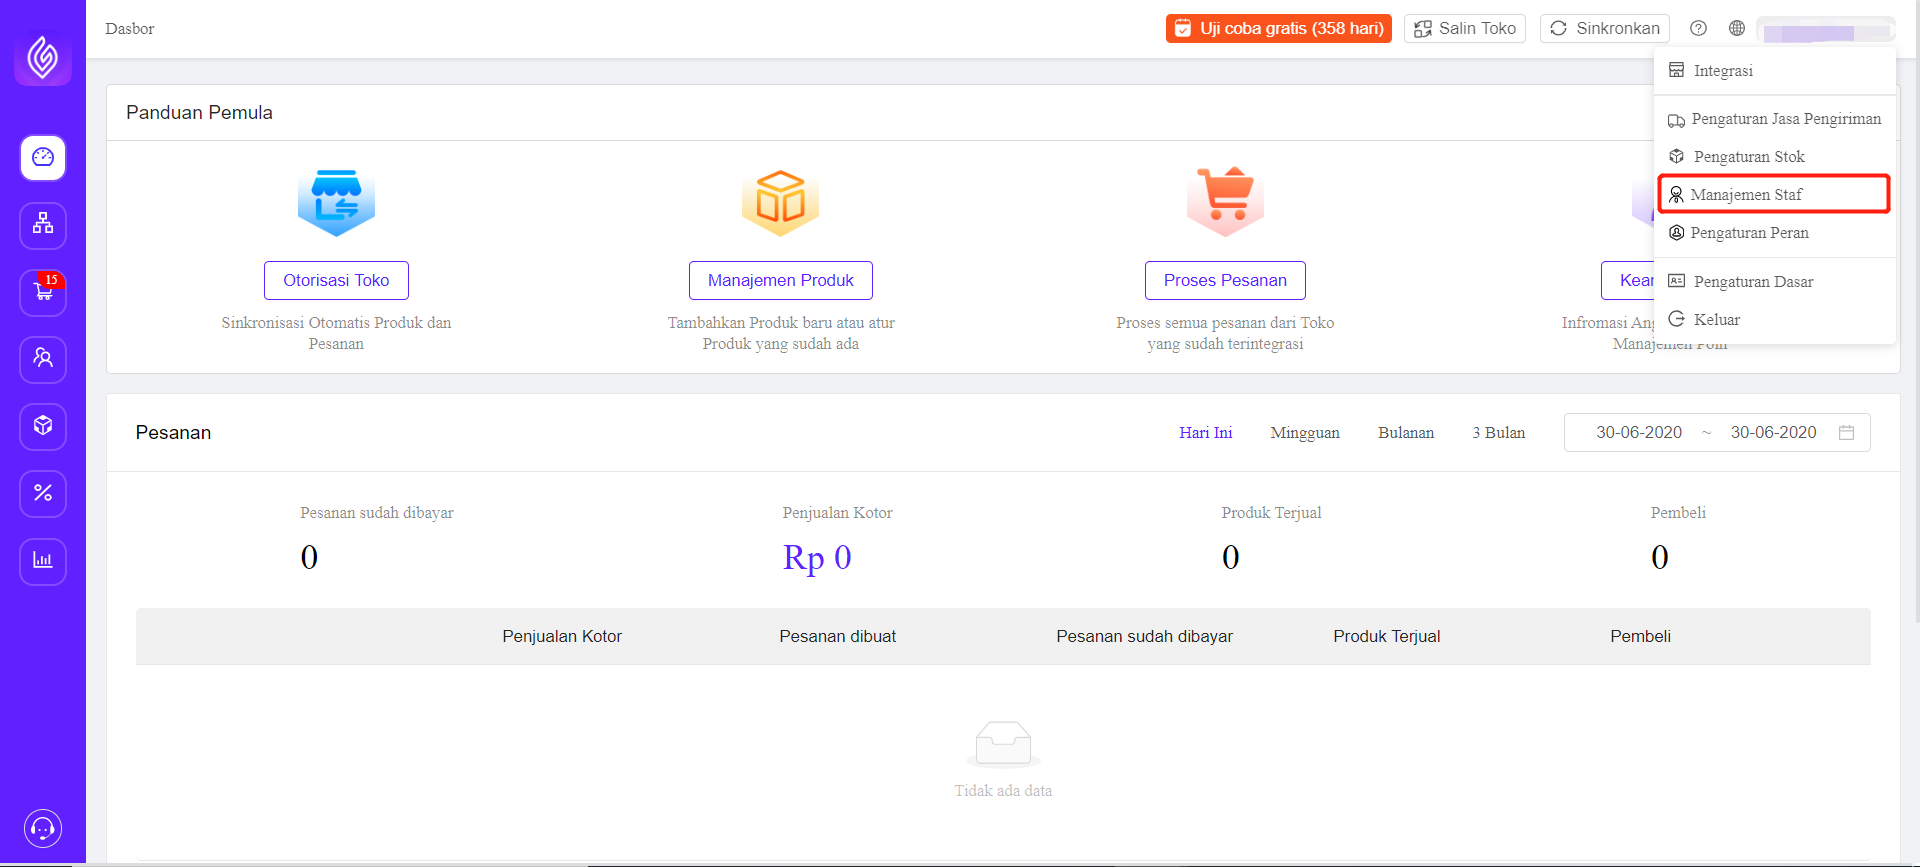Open the promotions percent icon in sidebar
This screenshot has height=867, width=1920.
pyautogui.click(x=43, y=493)
